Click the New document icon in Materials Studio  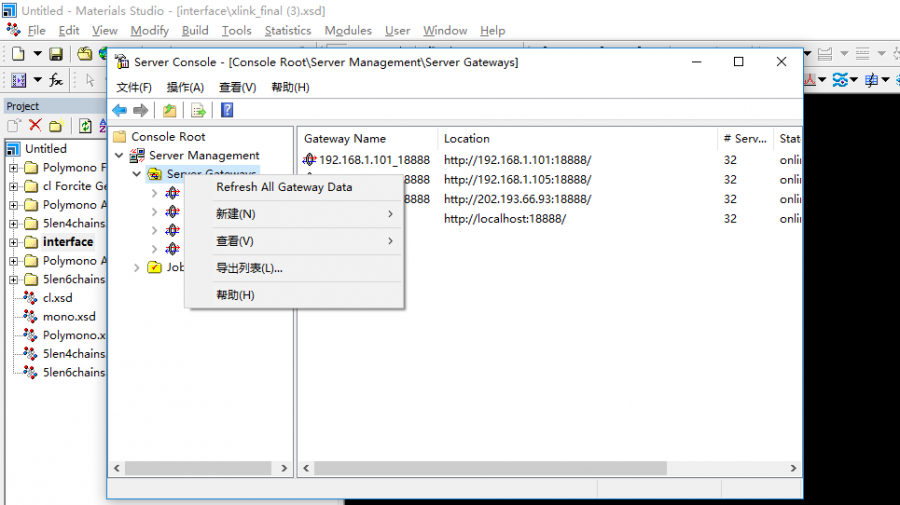click(18, 54)
